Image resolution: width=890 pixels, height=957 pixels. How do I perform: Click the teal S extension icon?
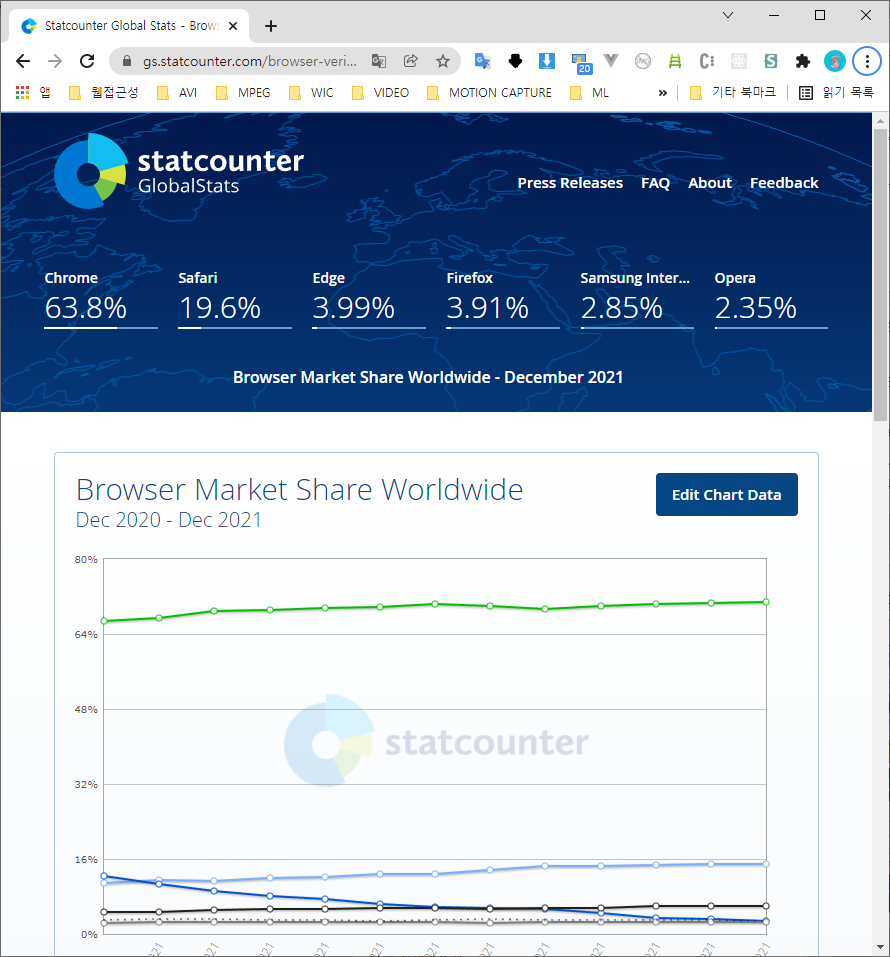[x=771, y=61]
